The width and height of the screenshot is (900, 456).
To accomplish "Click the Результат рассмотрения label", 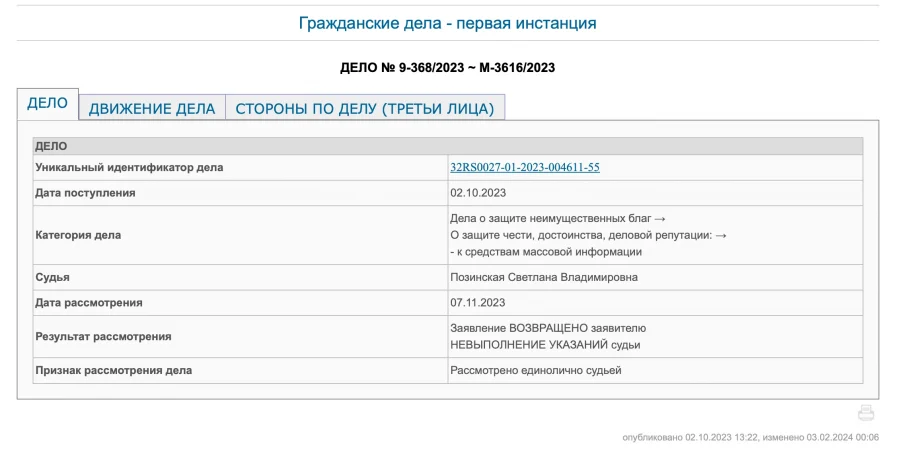I will 103,337.
